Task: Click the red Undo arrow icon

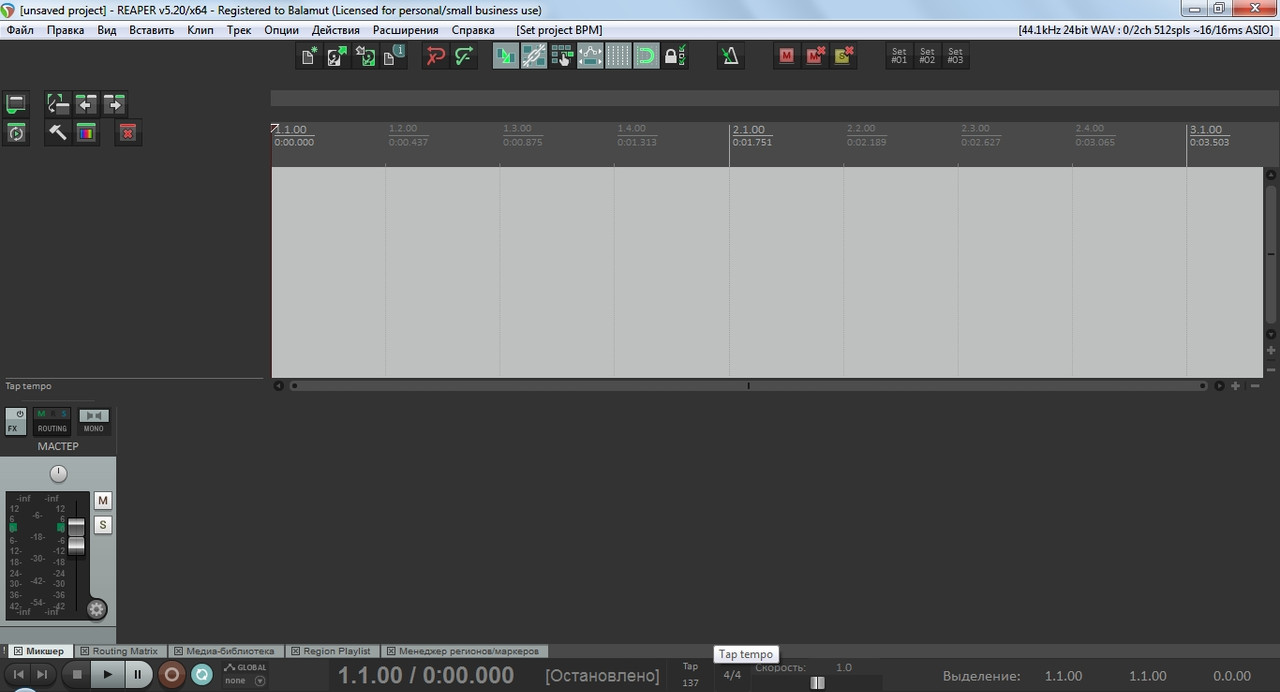Action: [x=435, y=56]
